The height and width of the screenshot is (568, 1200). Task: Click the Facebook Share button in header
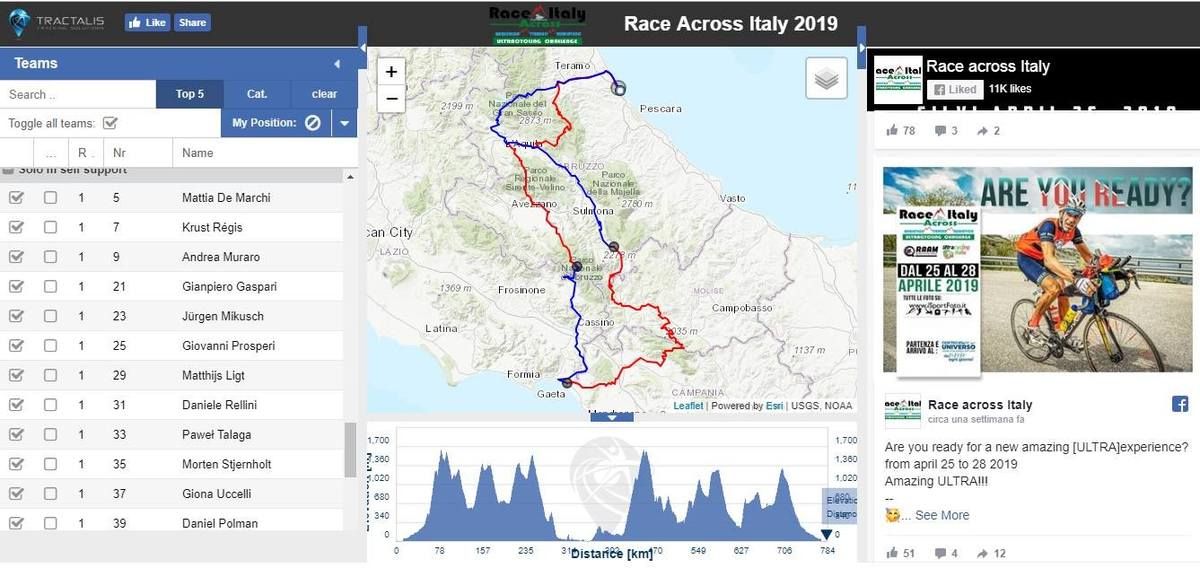tap(192, 22)
